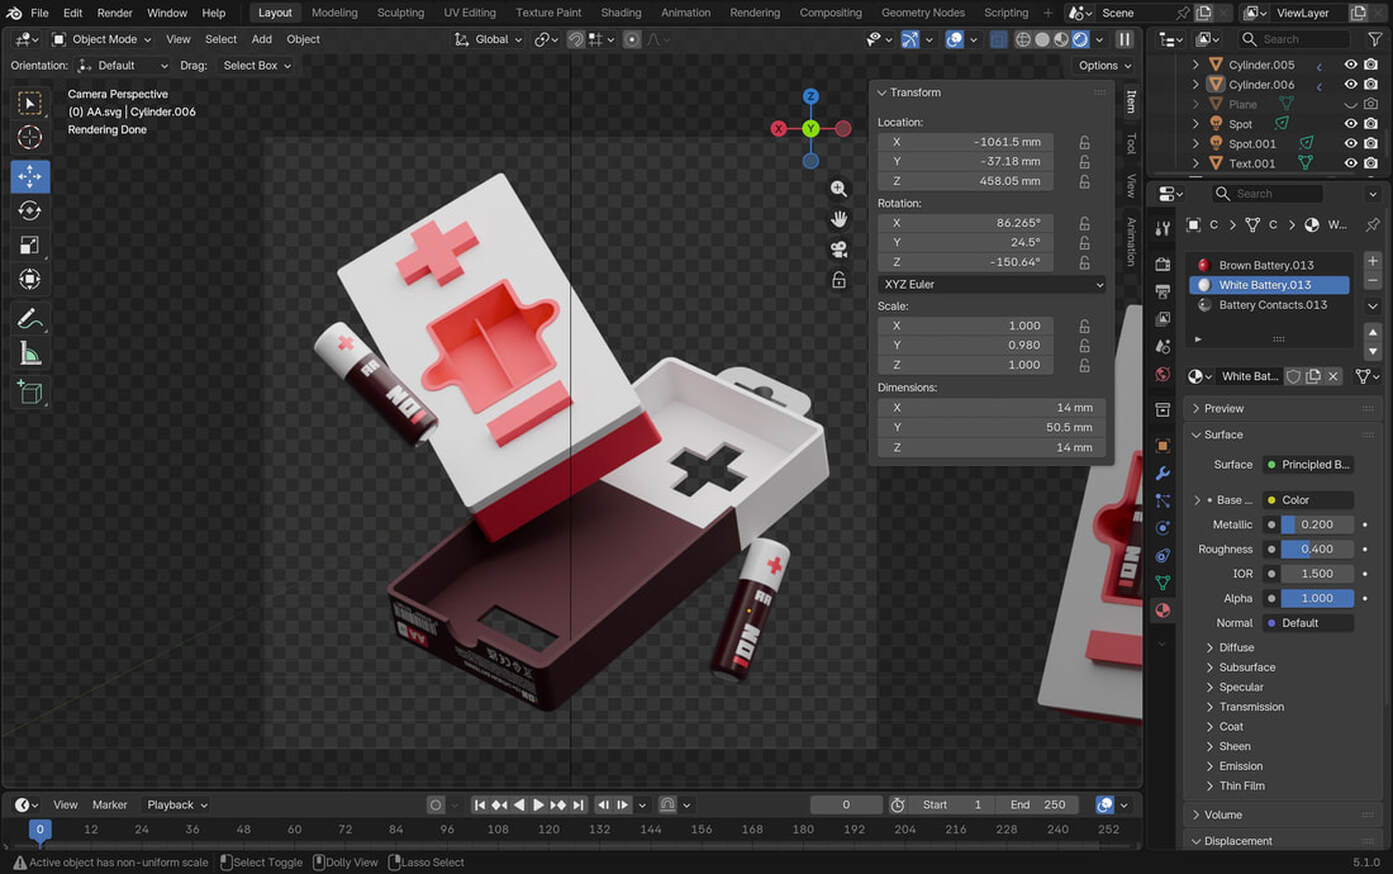The image size is (1393, 874).
Task: Toggle camera view icon in viewport
Action: click(839, 249)
